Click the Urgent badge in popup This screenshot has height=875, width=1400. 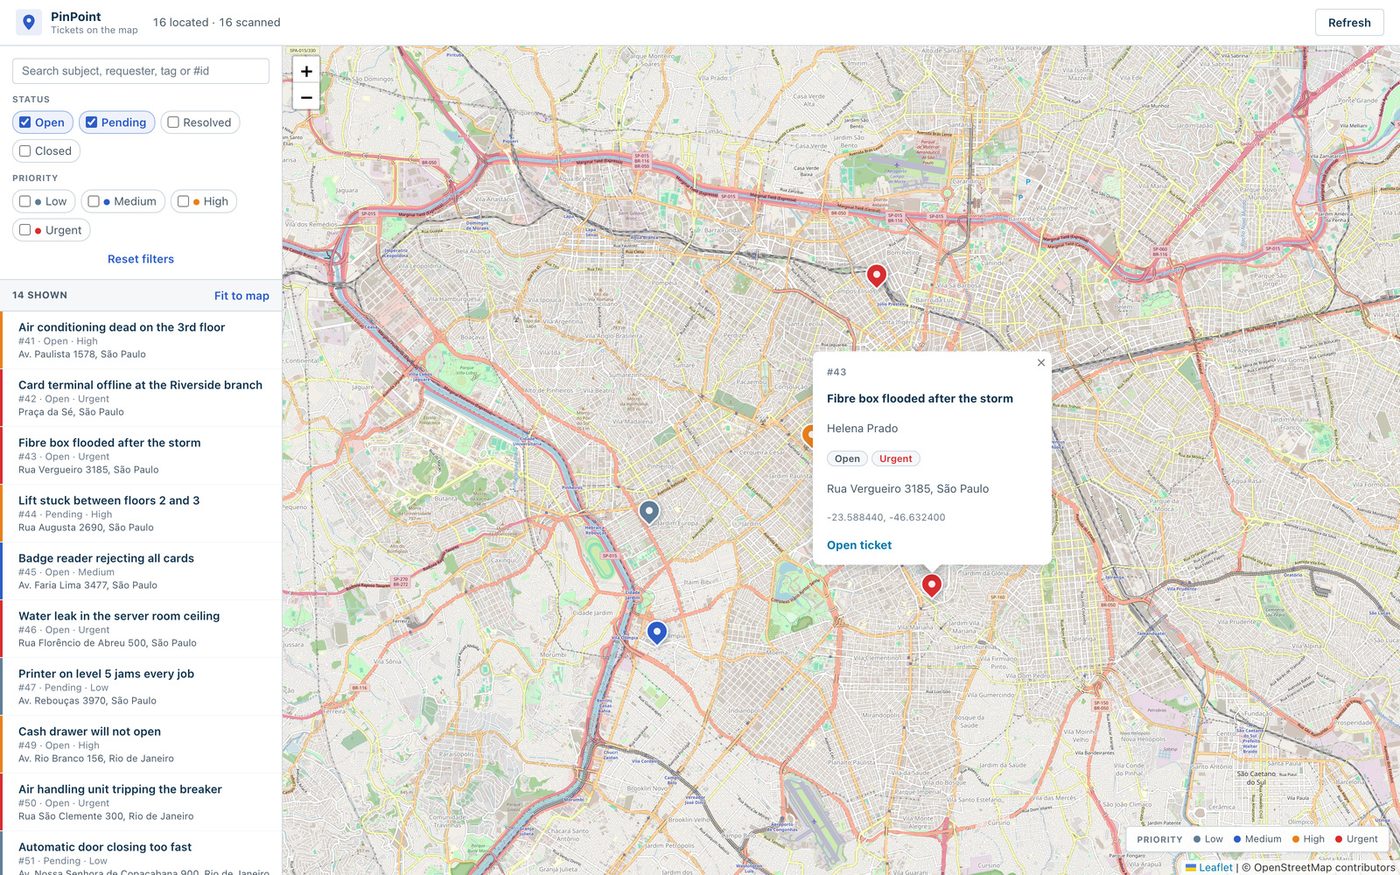click(x=896, y=459)
